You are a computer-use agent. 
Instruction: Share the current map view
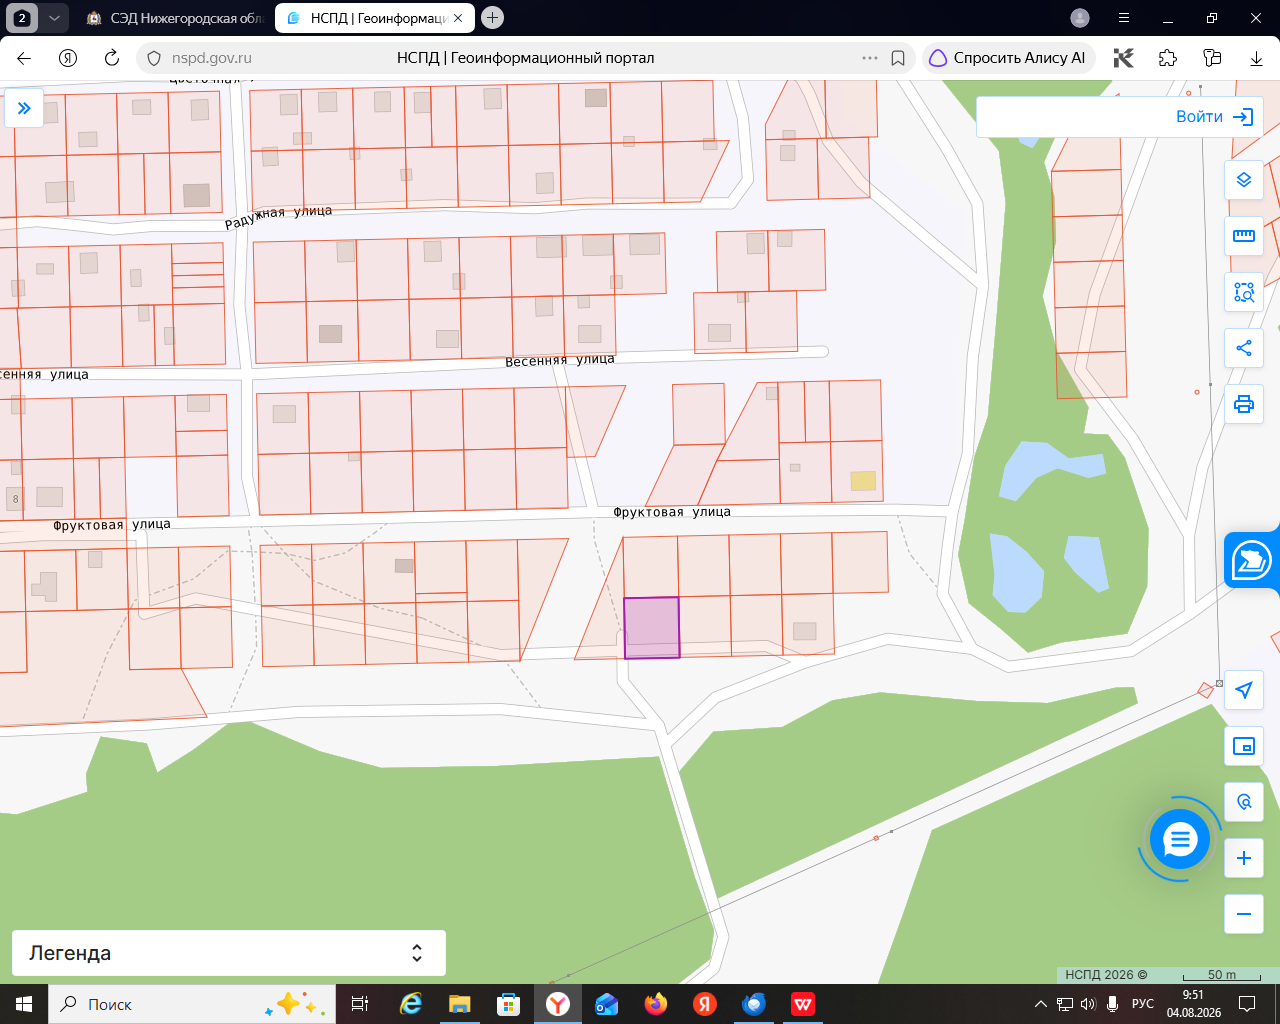click(1244, 348)
